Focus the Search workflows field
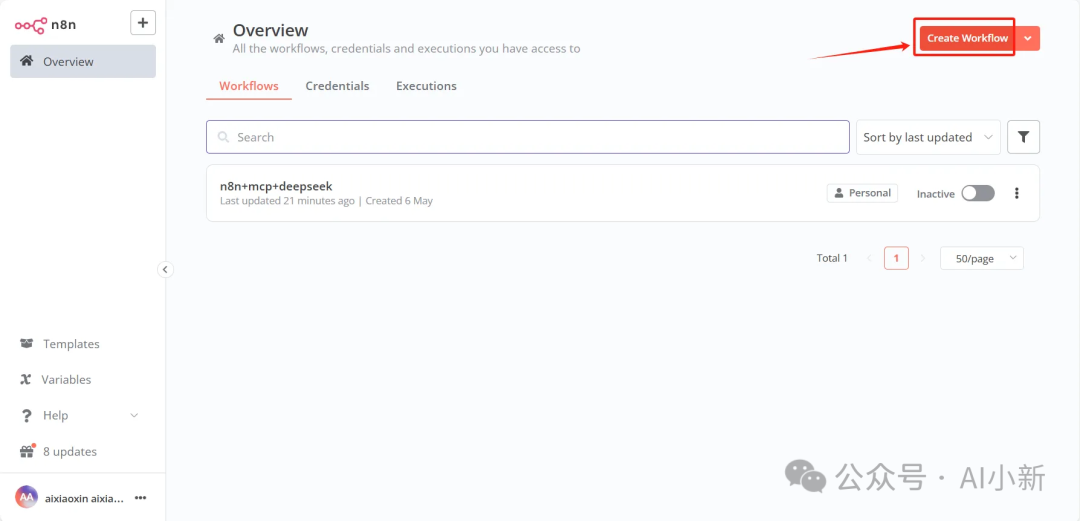Viewport: 1080px width, 521px height. click(x=528, y=137)
